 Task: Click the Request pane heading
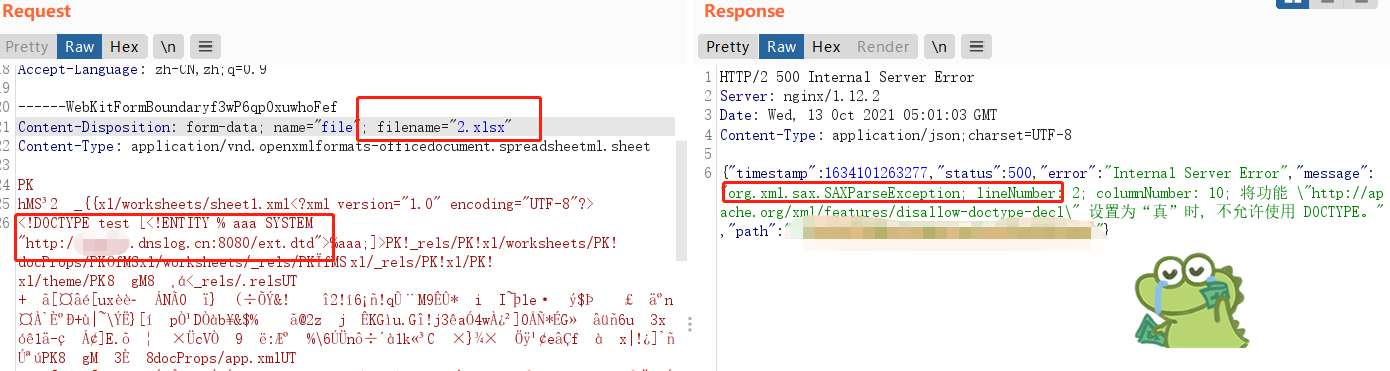click(x=36, y=12)
